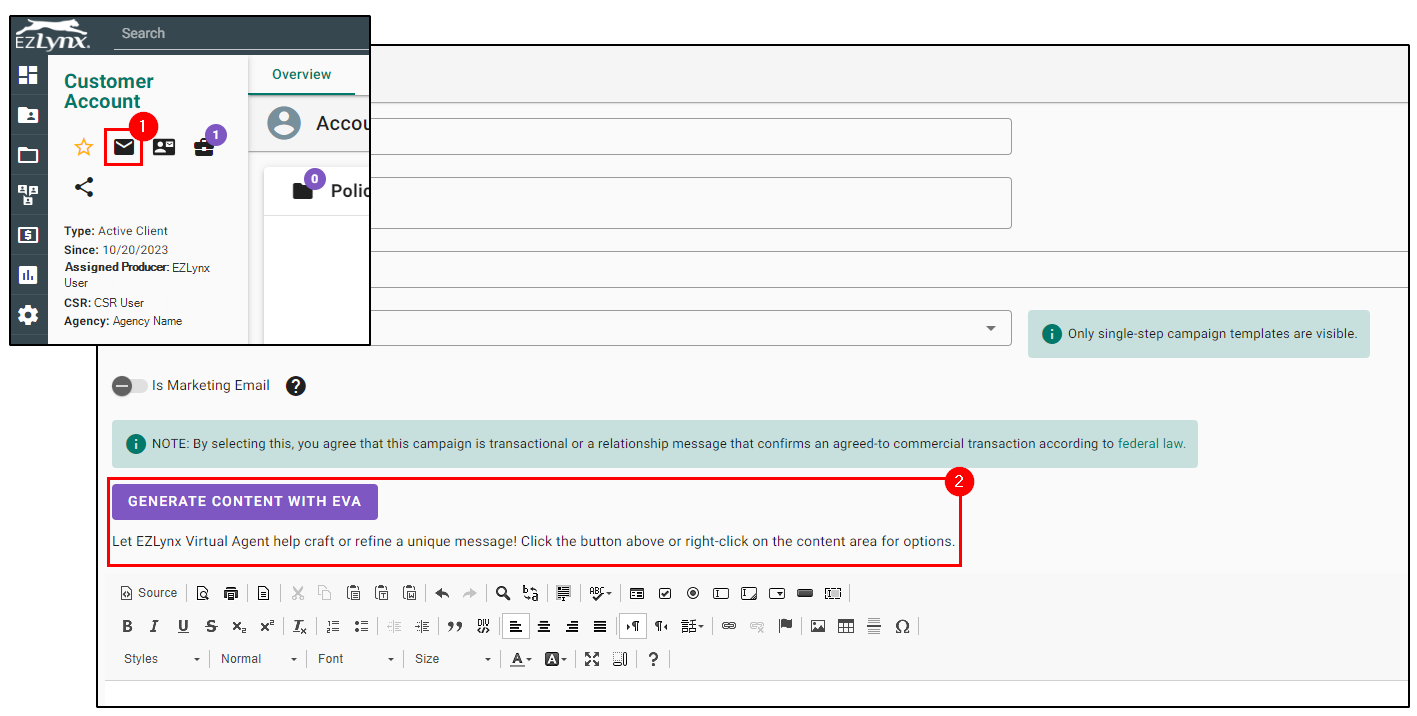This screenshot has height=716, width=1417.
Task: Toggle the Is Marketing Email switch
Action: click(x=129, y=386)
